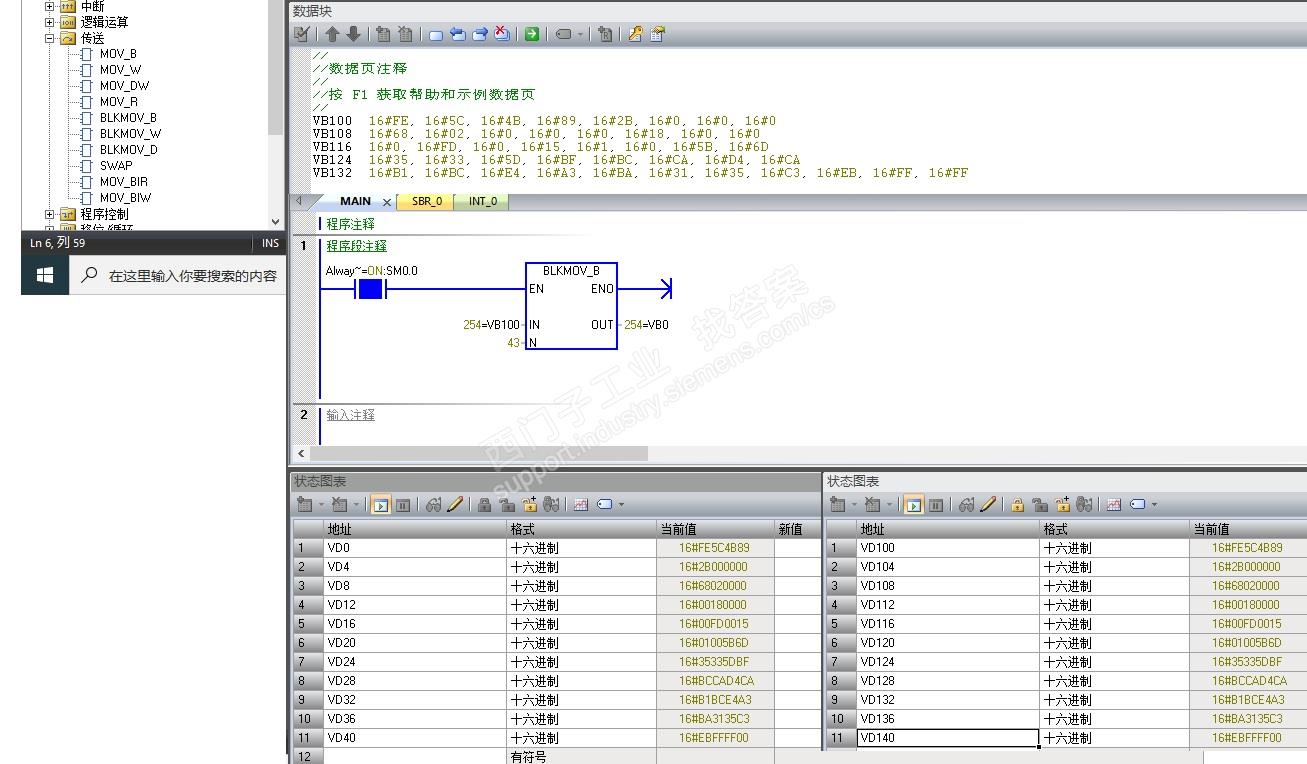Select the SWAP instruction in the tree

[115, 166]
